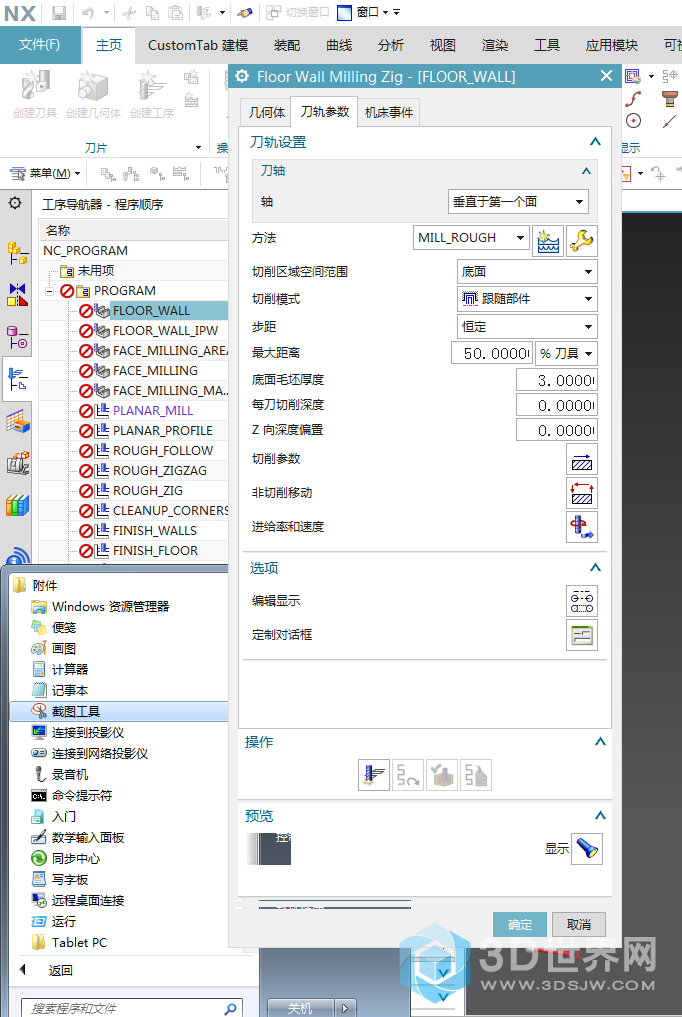
Task: Click the Z 向深度偏置 input field
Action: pyautogui.click(x=557, y=431)
